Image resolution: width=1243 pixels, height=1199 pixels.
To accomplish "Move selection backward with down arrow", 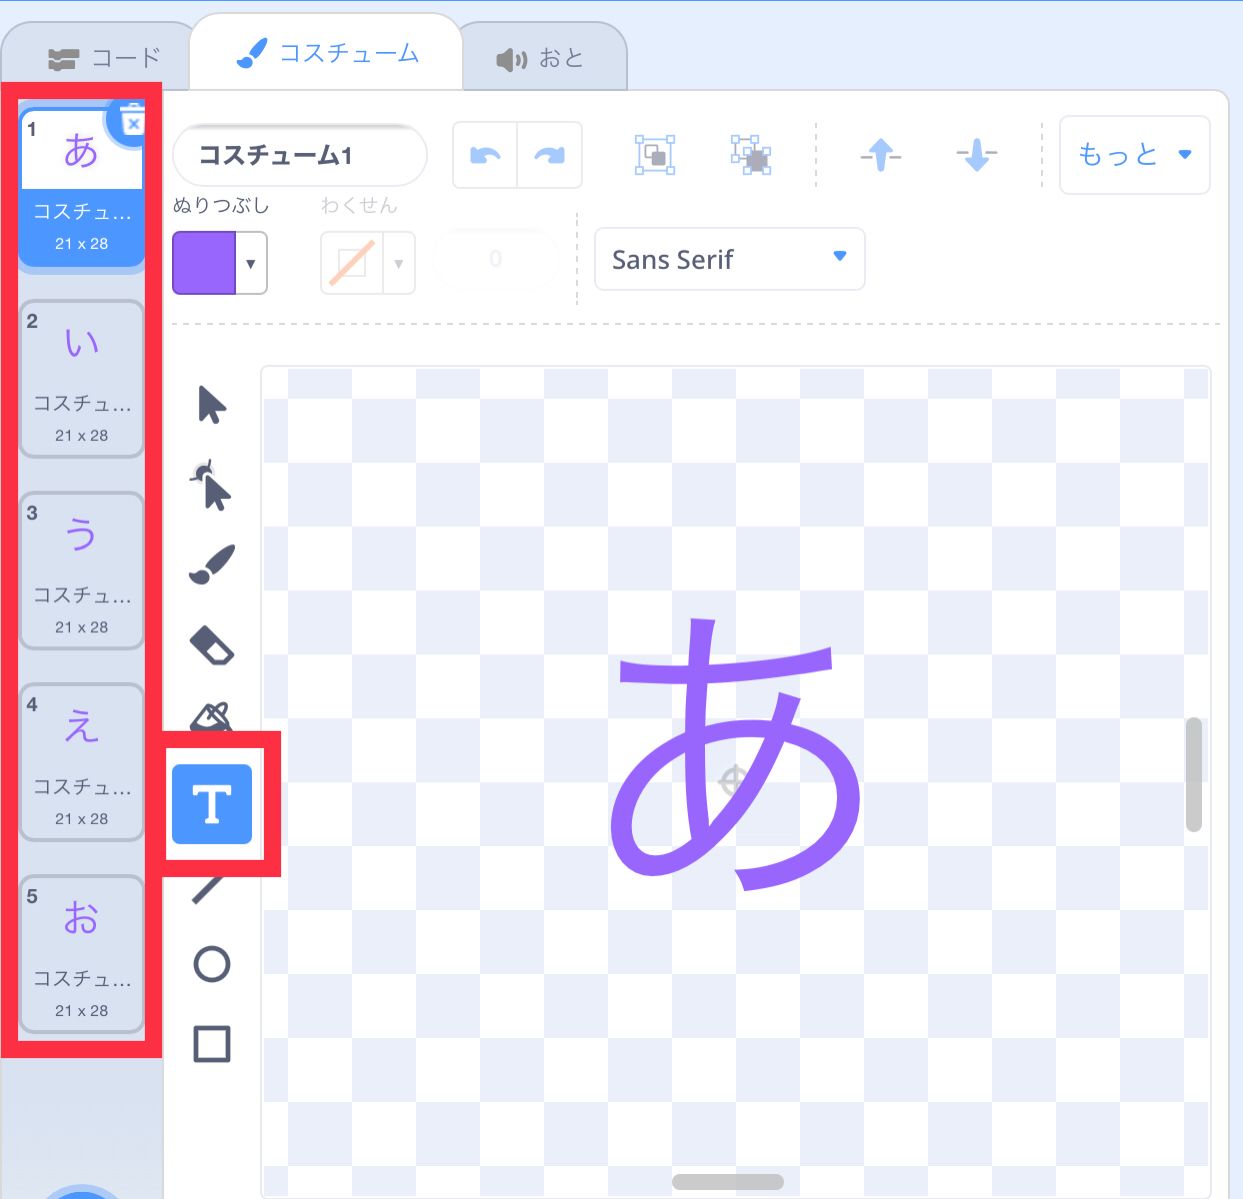I will (976, 155).
